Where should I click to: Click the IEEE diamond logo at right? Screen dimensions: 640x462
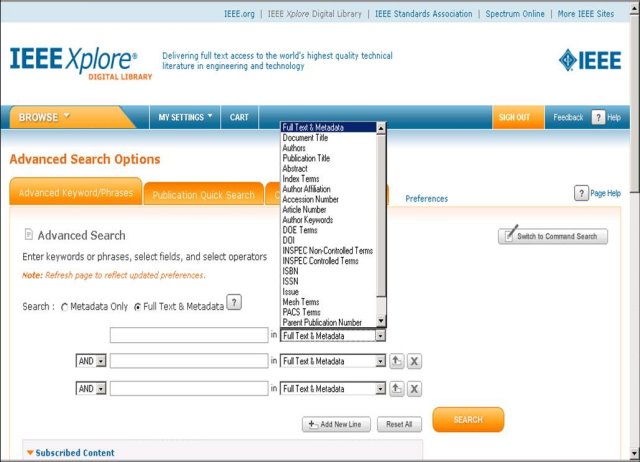(x=590, y=60)
